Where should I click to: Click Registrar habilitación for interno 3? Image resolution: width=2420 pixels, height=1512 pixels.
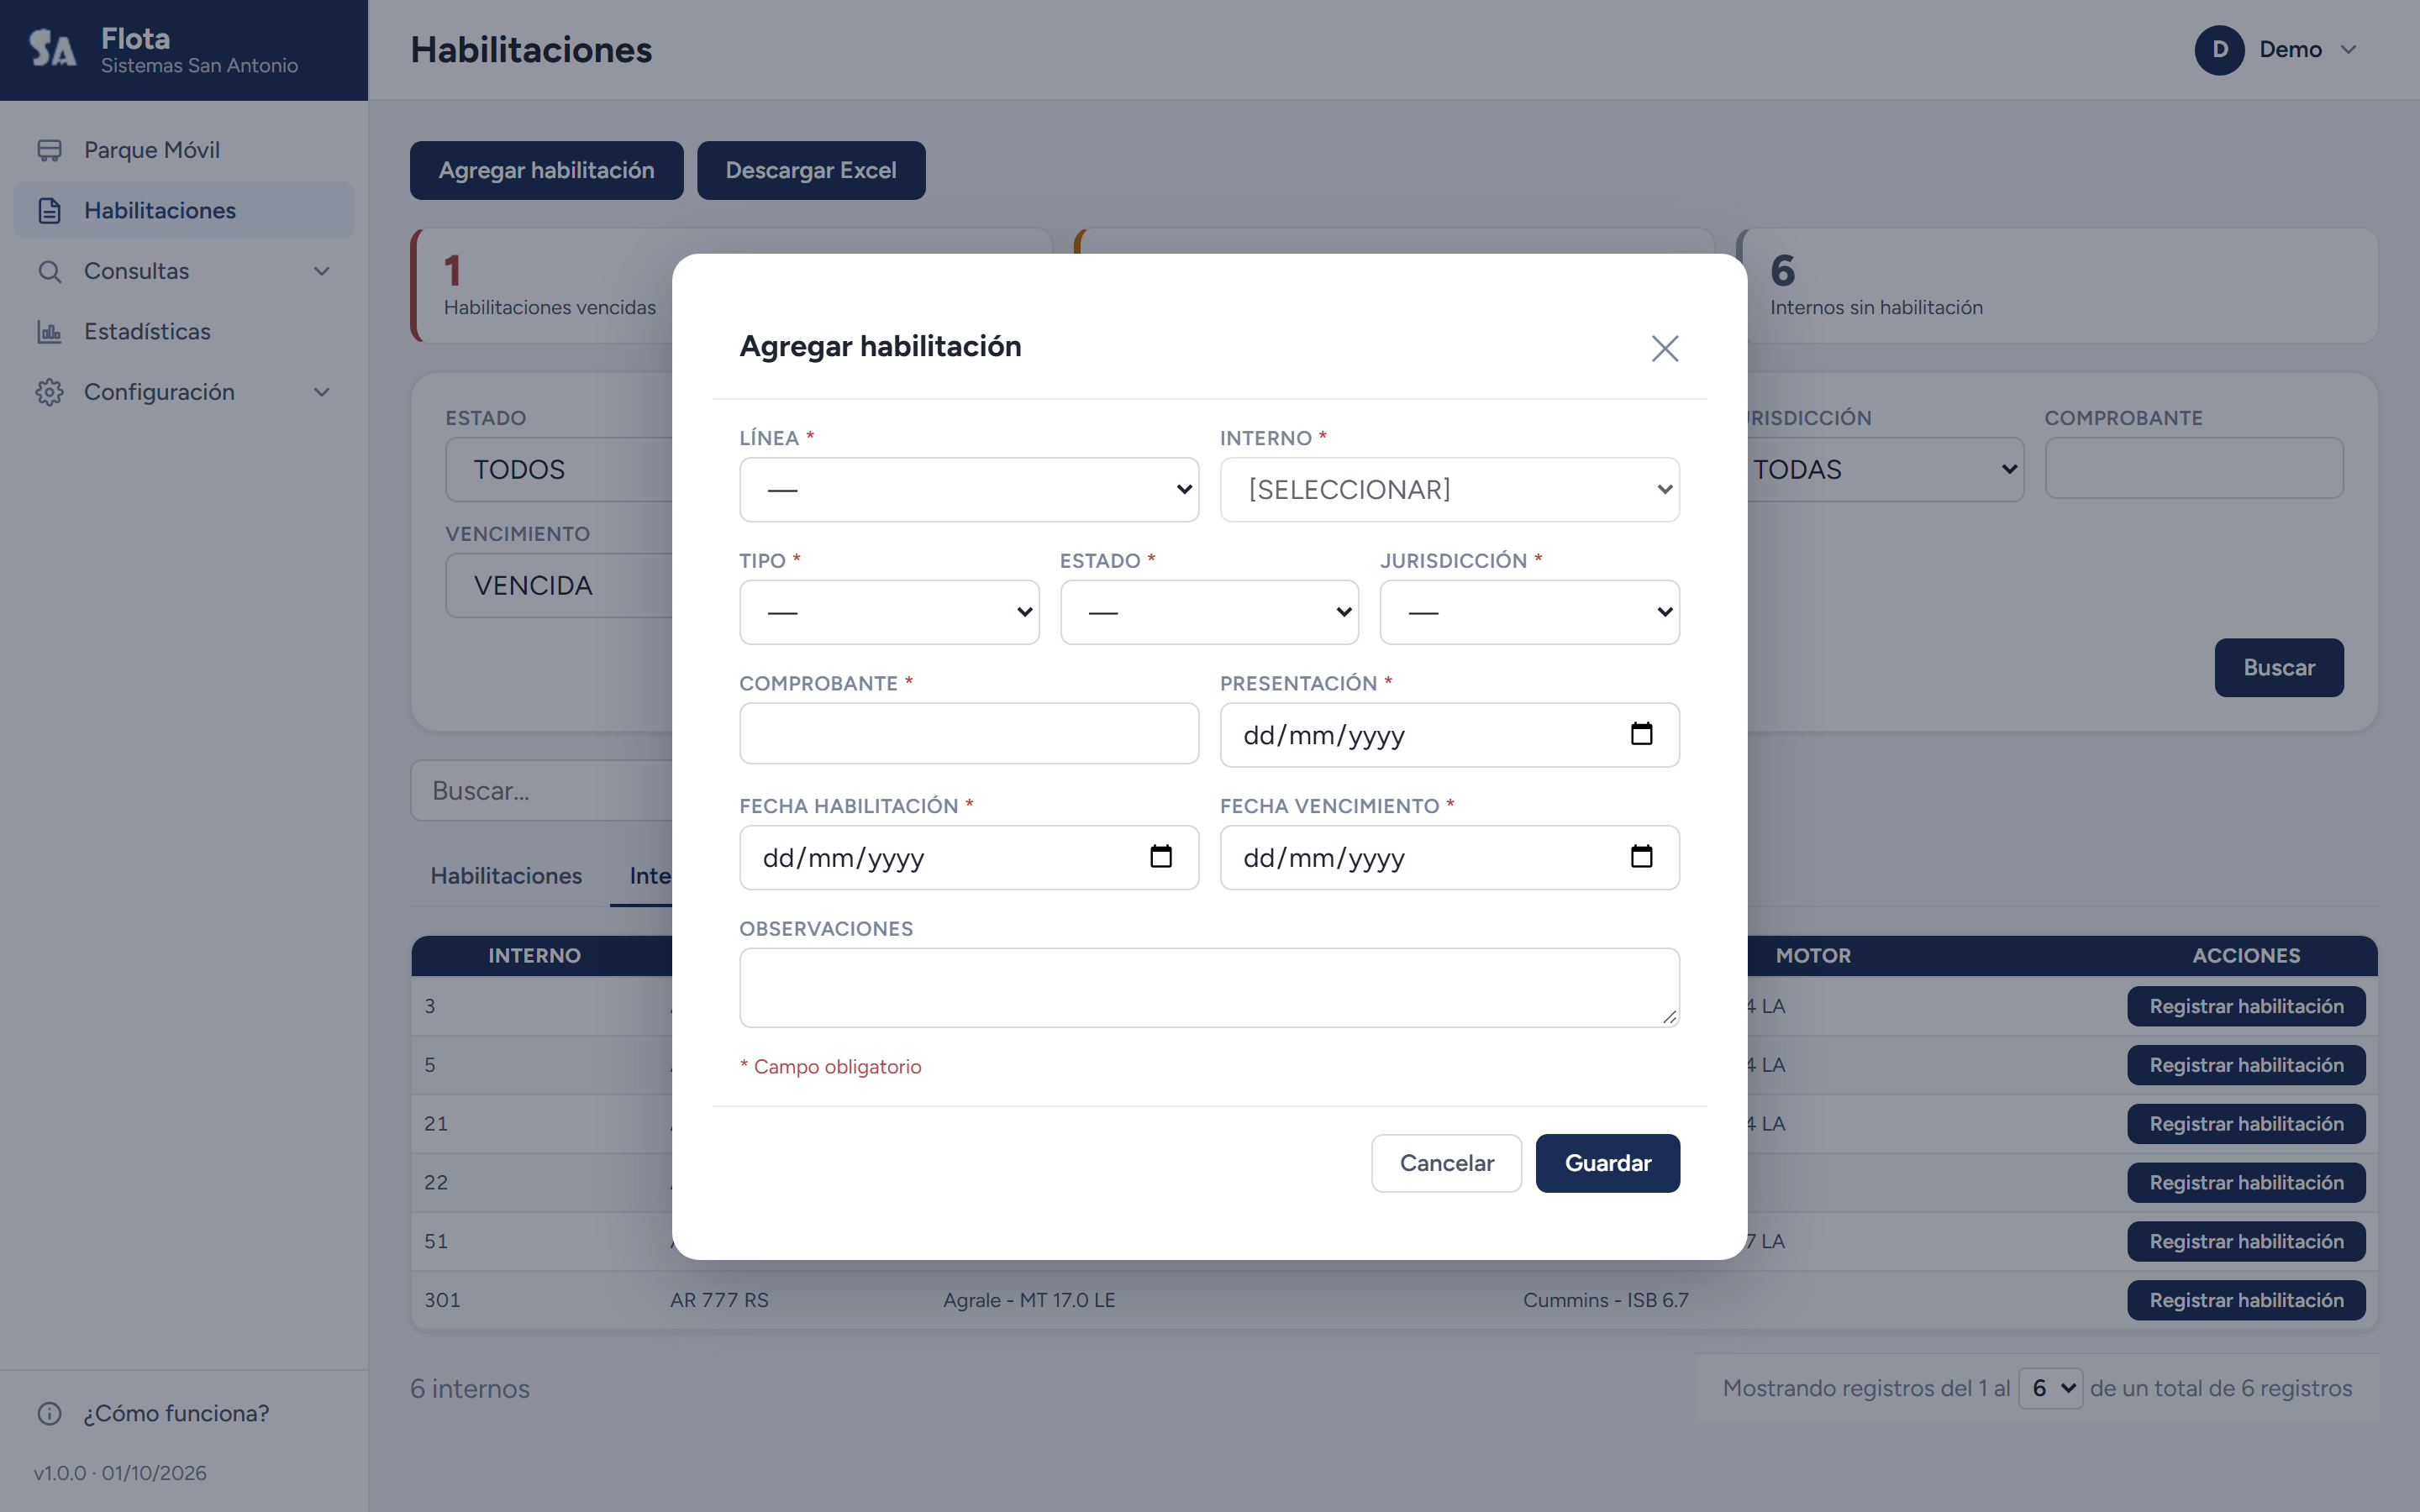coord(2245,1006)
